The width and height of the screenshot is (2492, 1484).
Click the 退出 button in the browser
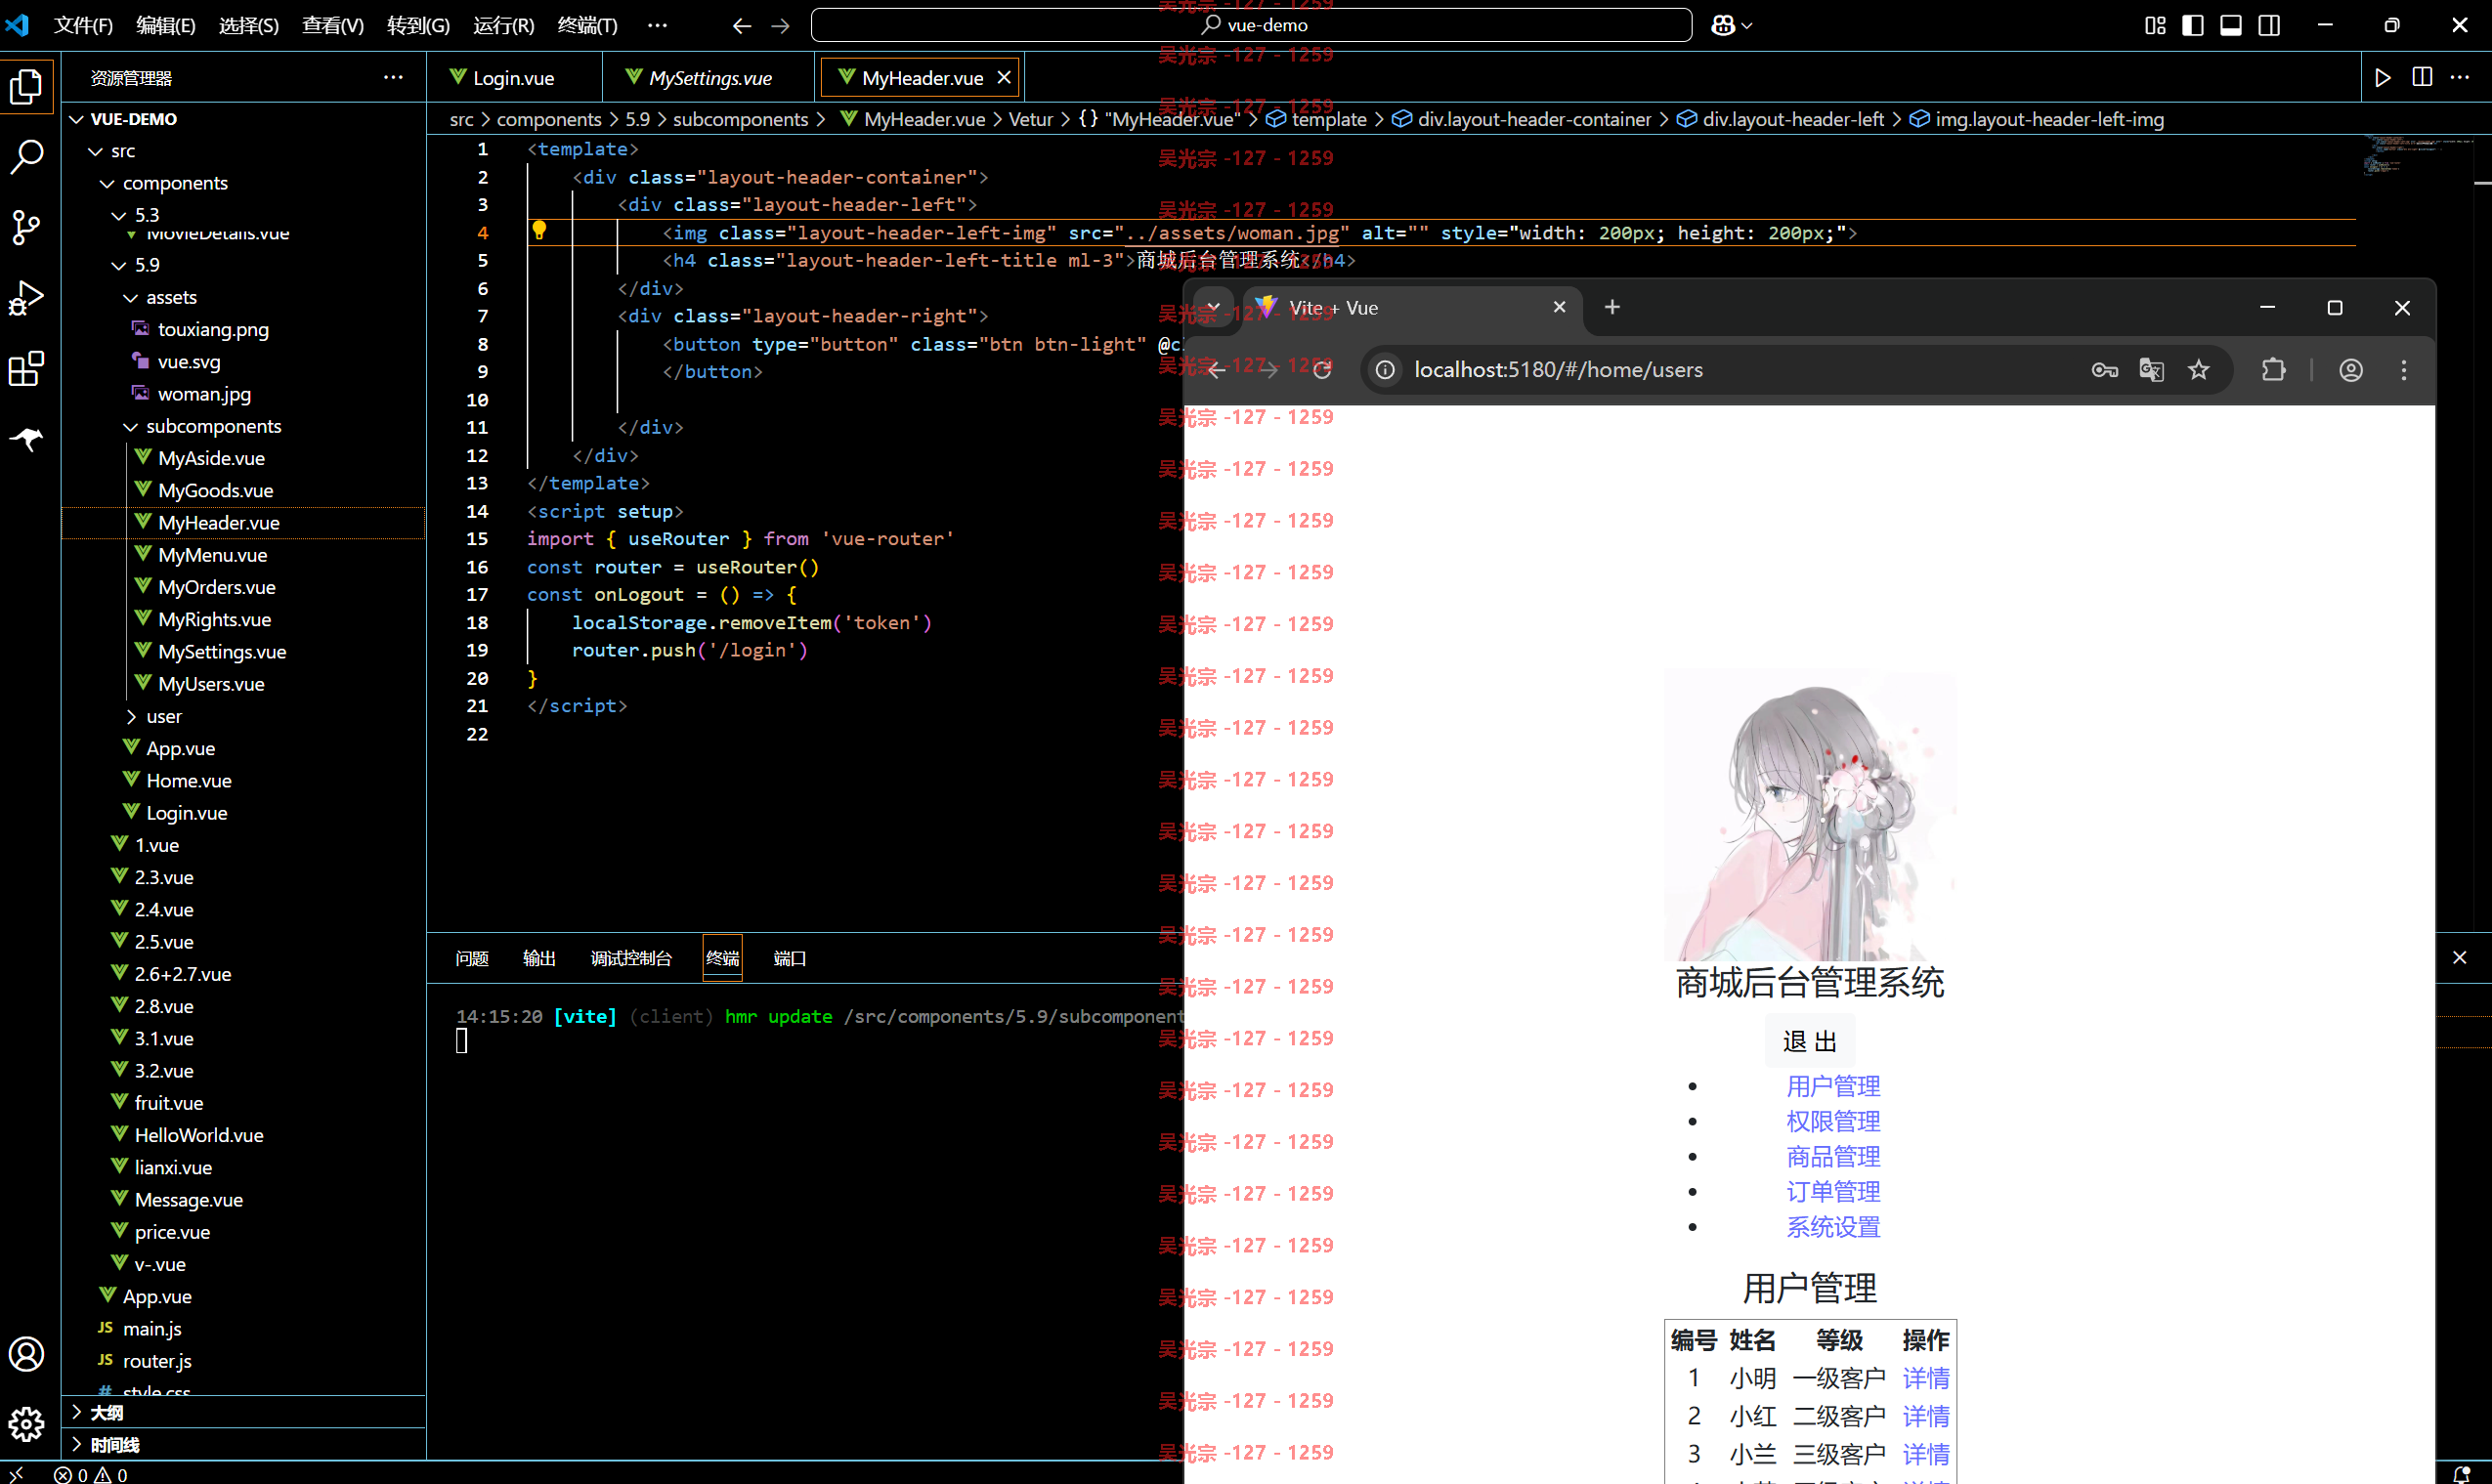coord(1810,1042)
